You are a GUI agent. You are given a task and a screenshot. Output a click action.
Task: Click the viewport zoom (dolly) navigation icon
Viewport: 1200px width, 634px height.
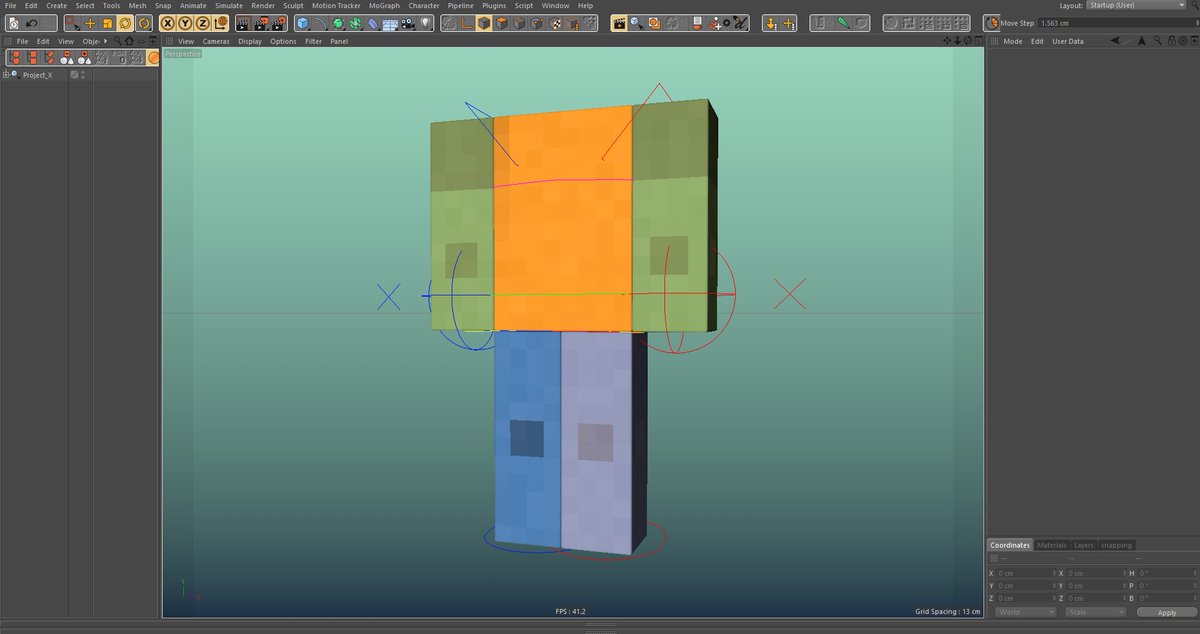pos(958,41)
